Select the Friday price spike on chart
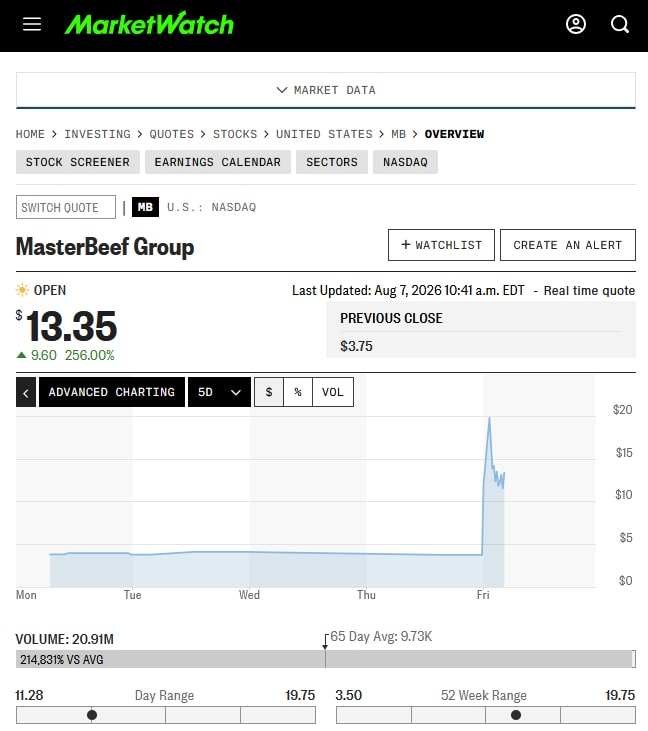The height and width of the screenshot is (731, 648). 489,420
